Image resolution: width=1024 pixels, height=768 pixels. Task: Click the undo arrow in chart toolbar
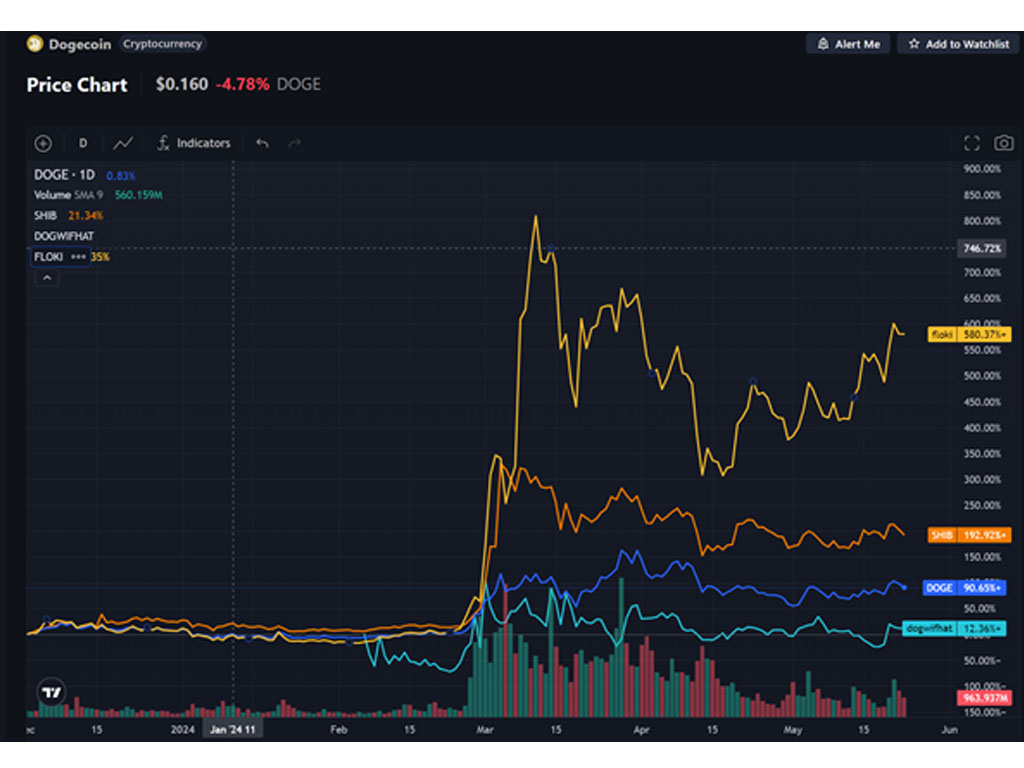point(263,143)
